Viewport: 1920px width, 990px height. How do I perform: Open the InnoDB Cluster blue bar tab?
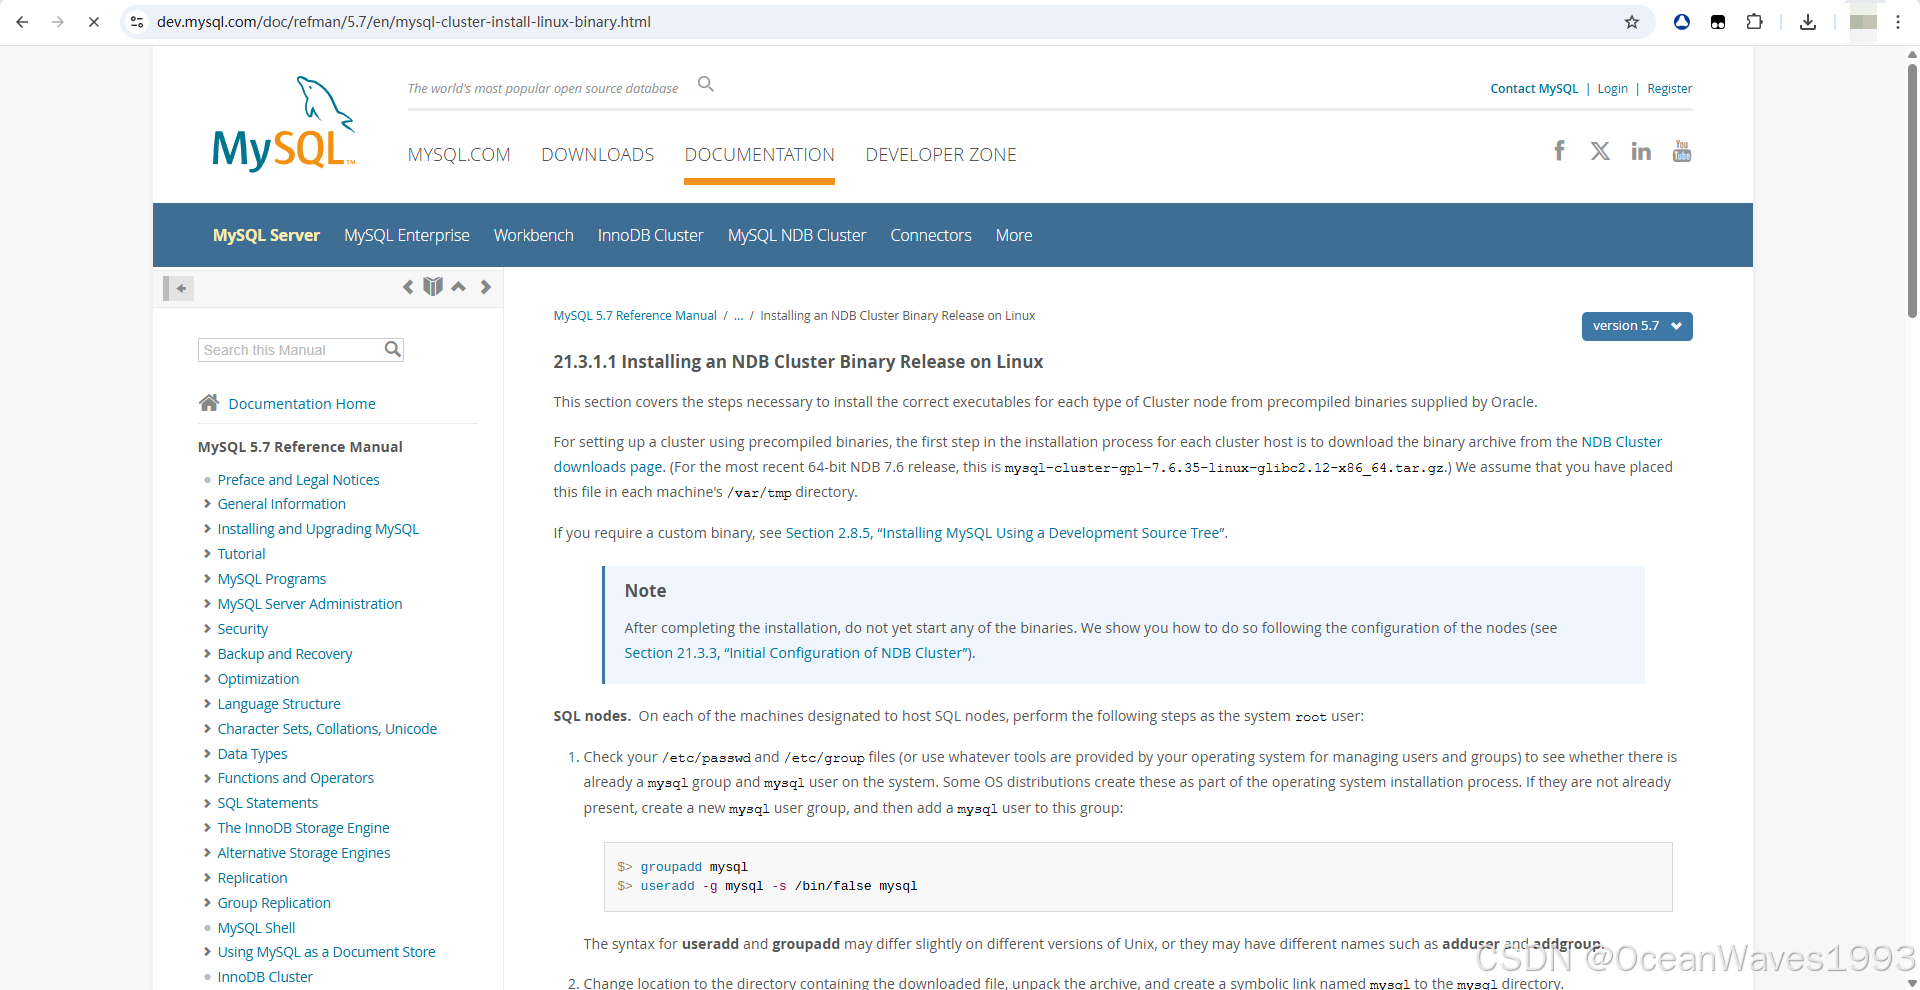click(x=651, y=235)
